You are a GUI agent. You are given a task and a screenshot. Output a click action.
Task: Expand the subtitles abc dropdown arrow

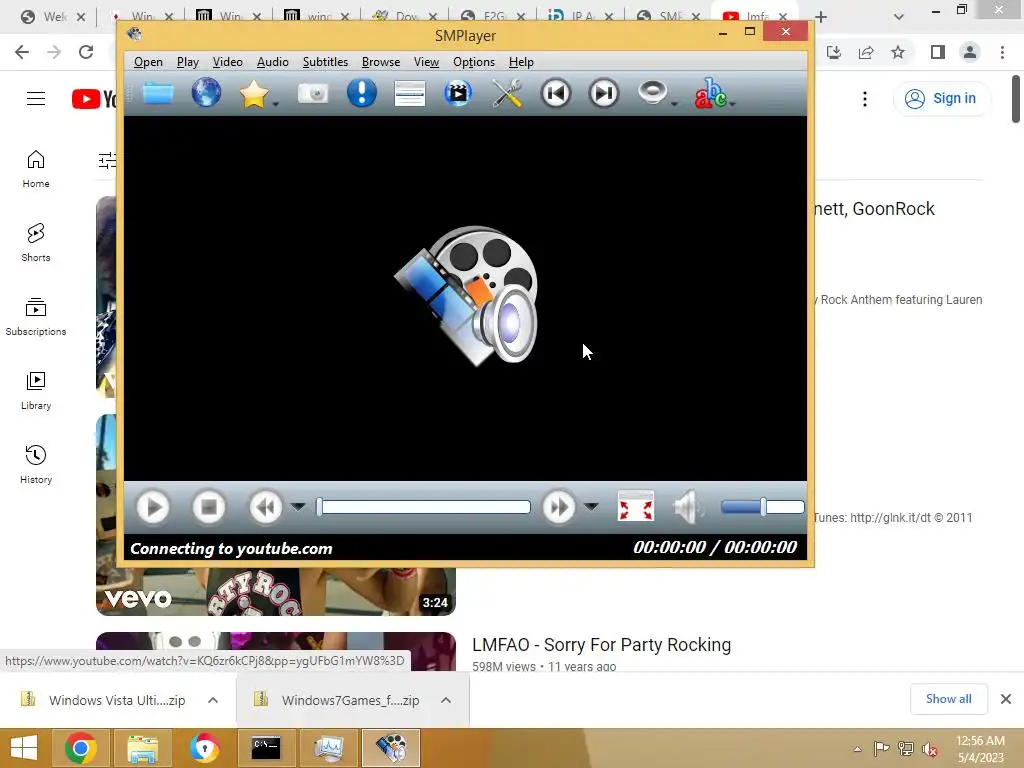pyautogui.click(x=732, y=104)
